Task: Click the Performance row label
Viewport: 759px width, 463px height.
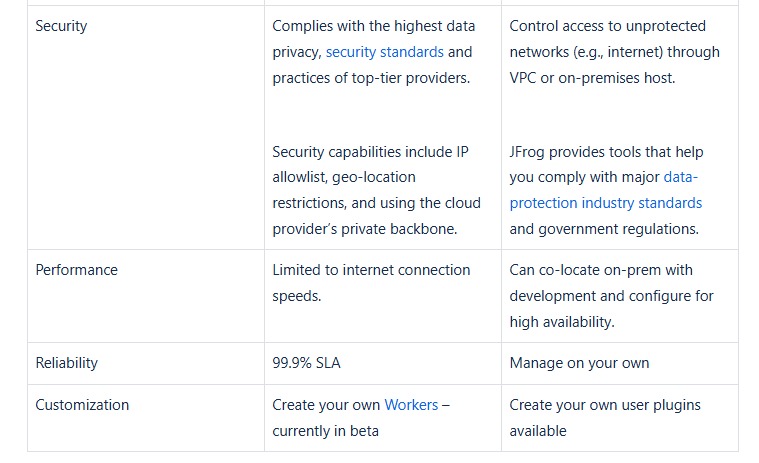Action: click(x=76, y=270)
